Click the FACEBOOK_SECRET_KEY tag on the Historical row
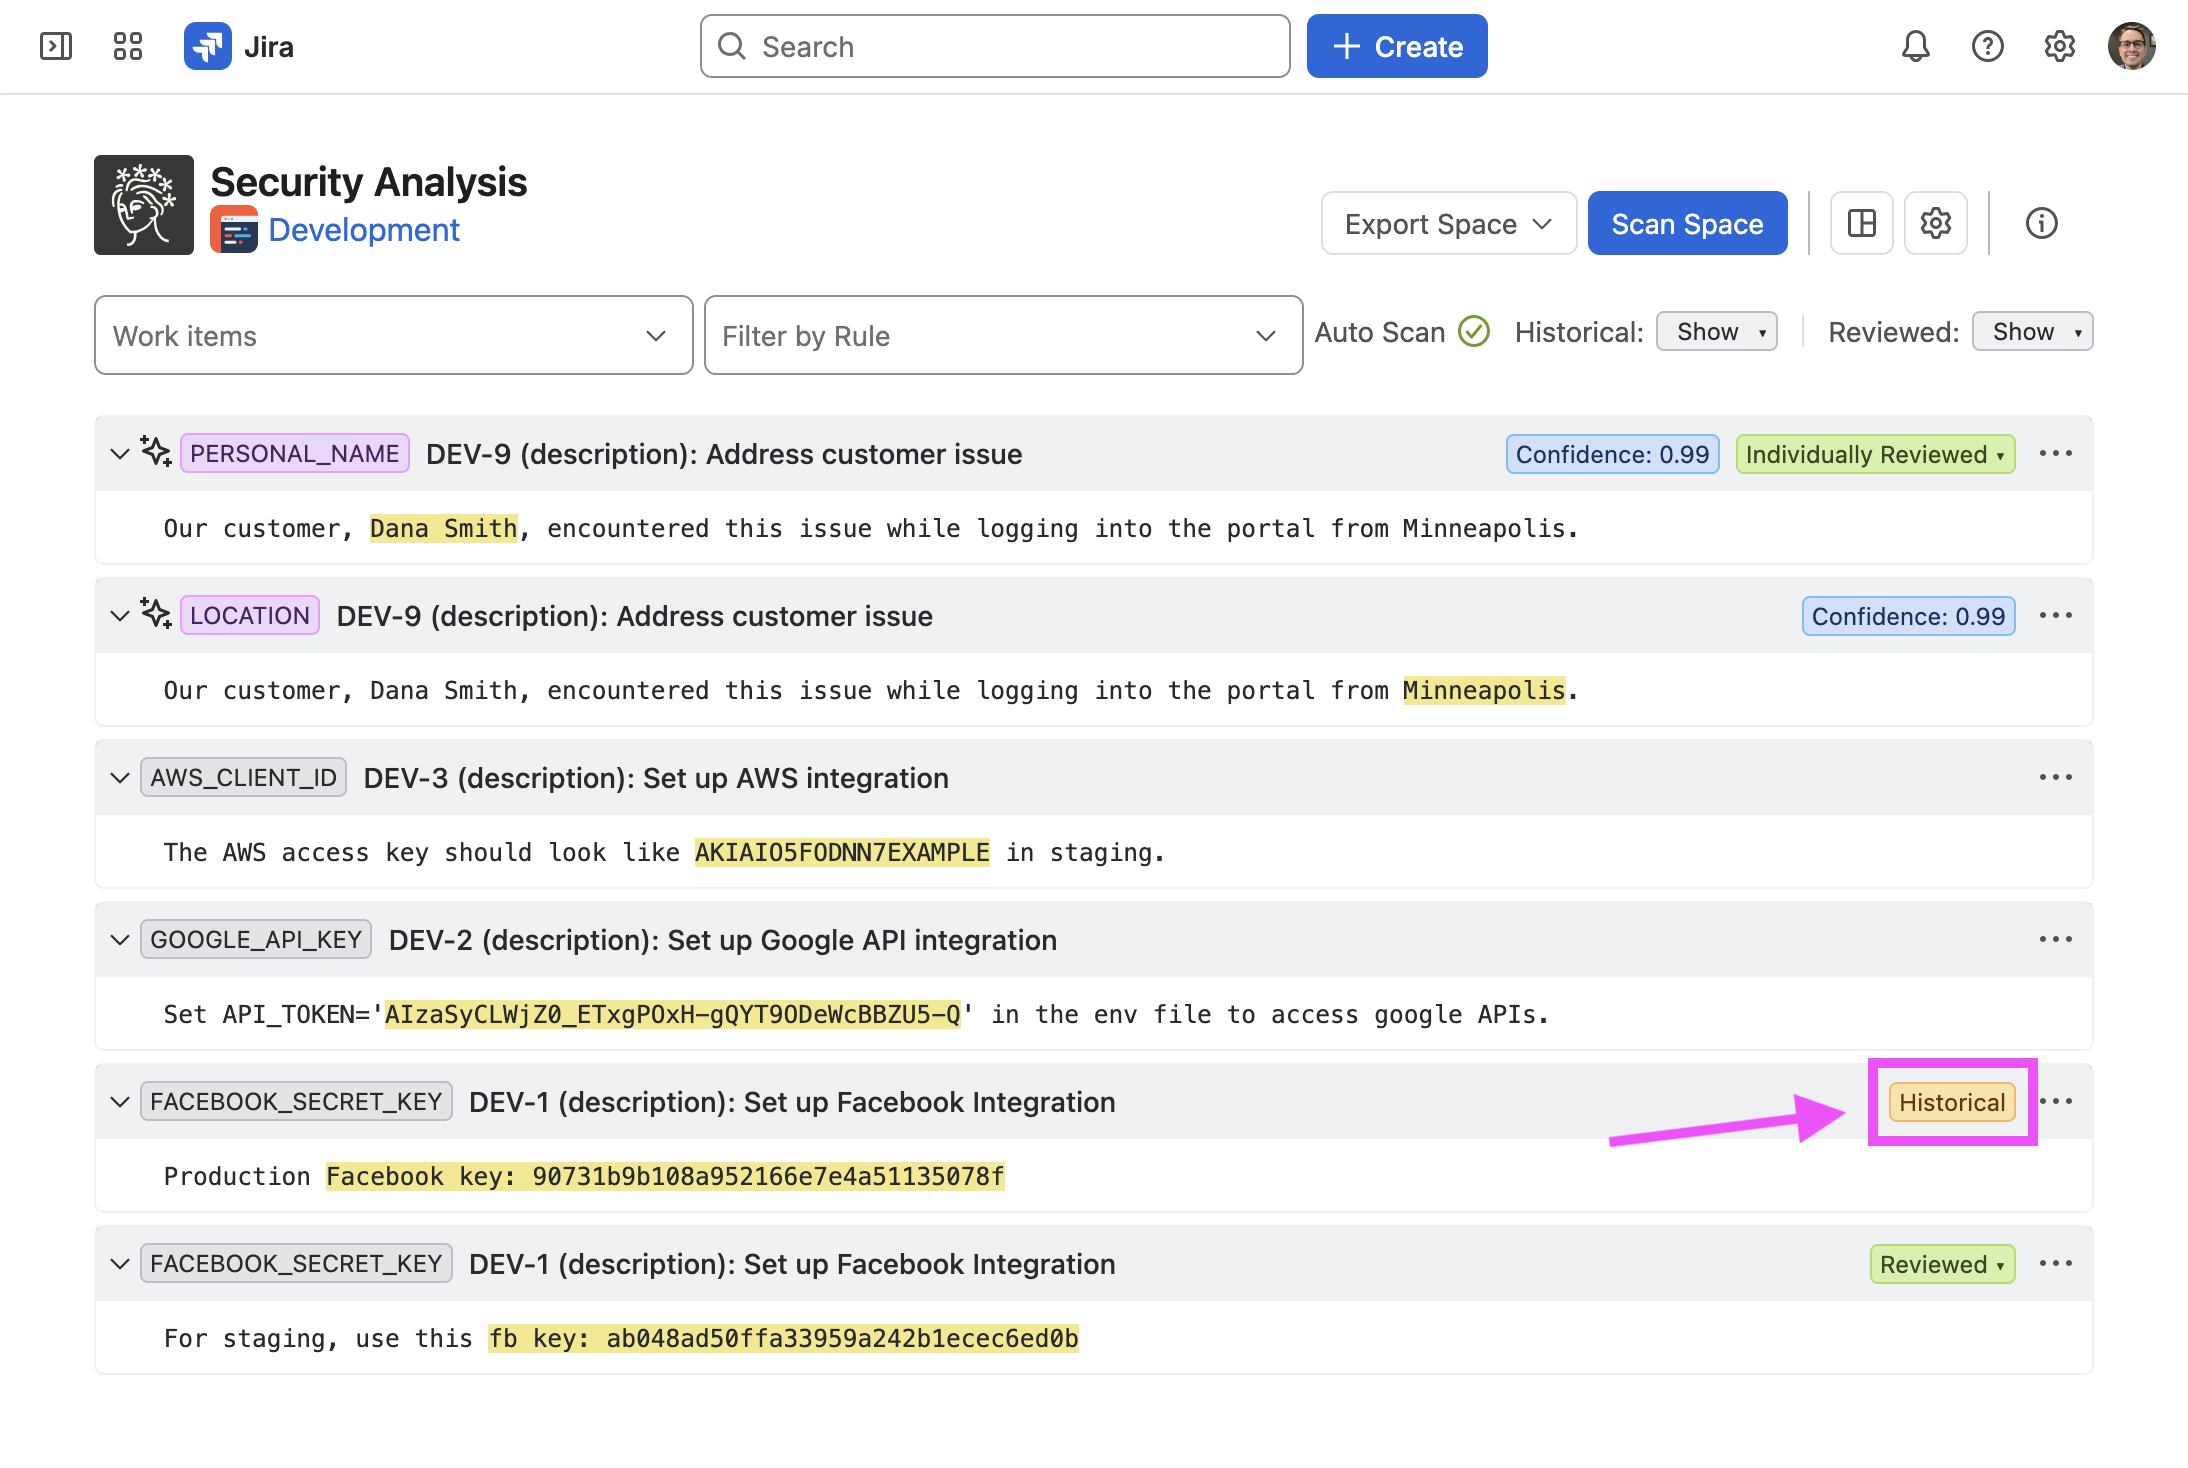This screenshot has width=2188, height=1468. tap(296, 1102)
